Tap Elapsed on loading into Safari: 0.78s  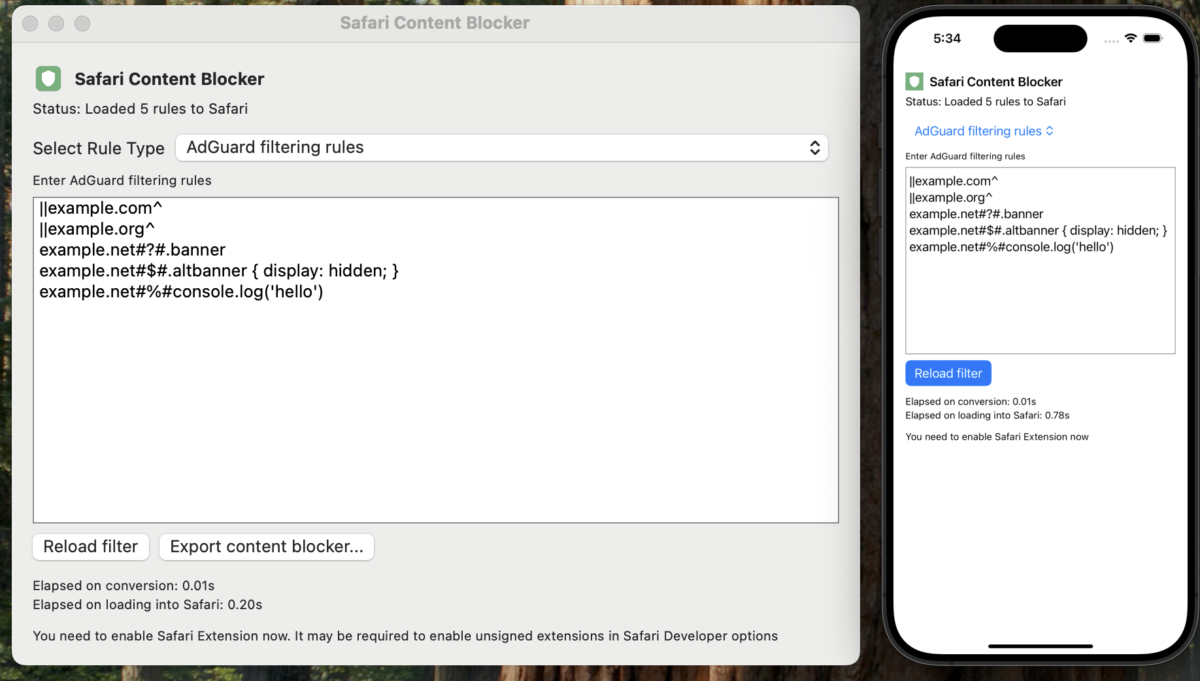point(987,415)
